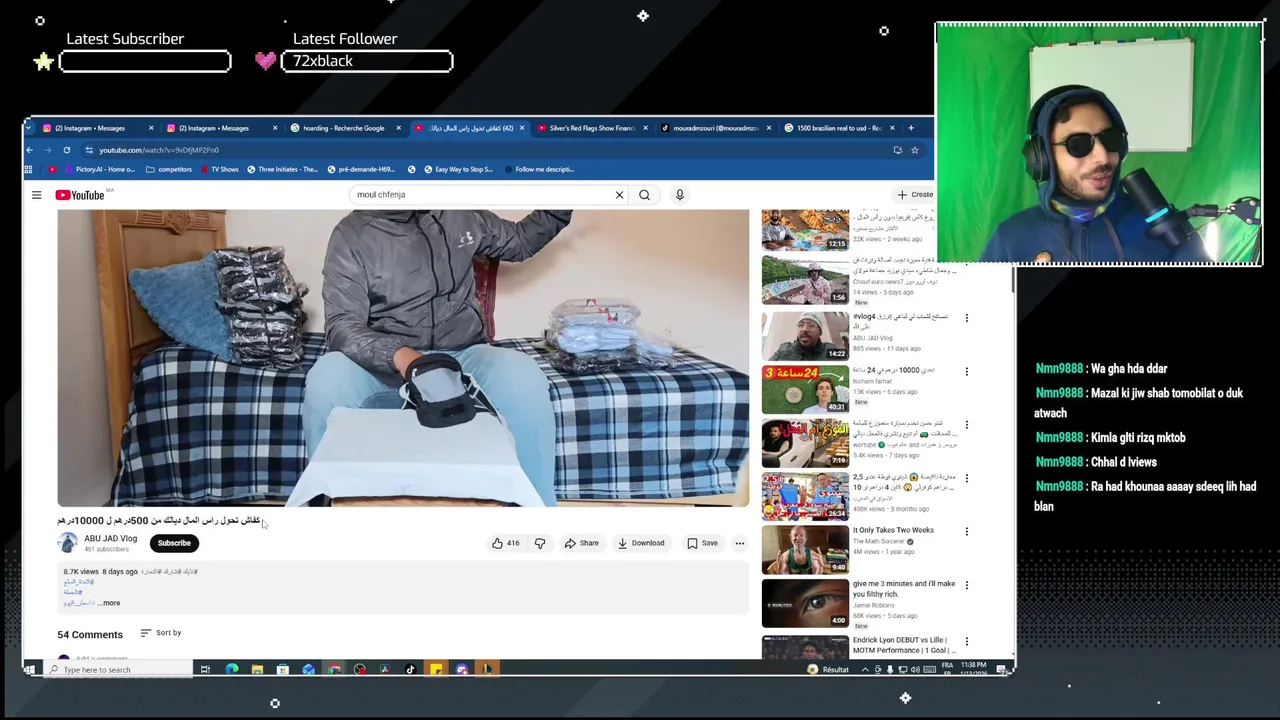
Task: Open a new browser tab
Action: 911,128
